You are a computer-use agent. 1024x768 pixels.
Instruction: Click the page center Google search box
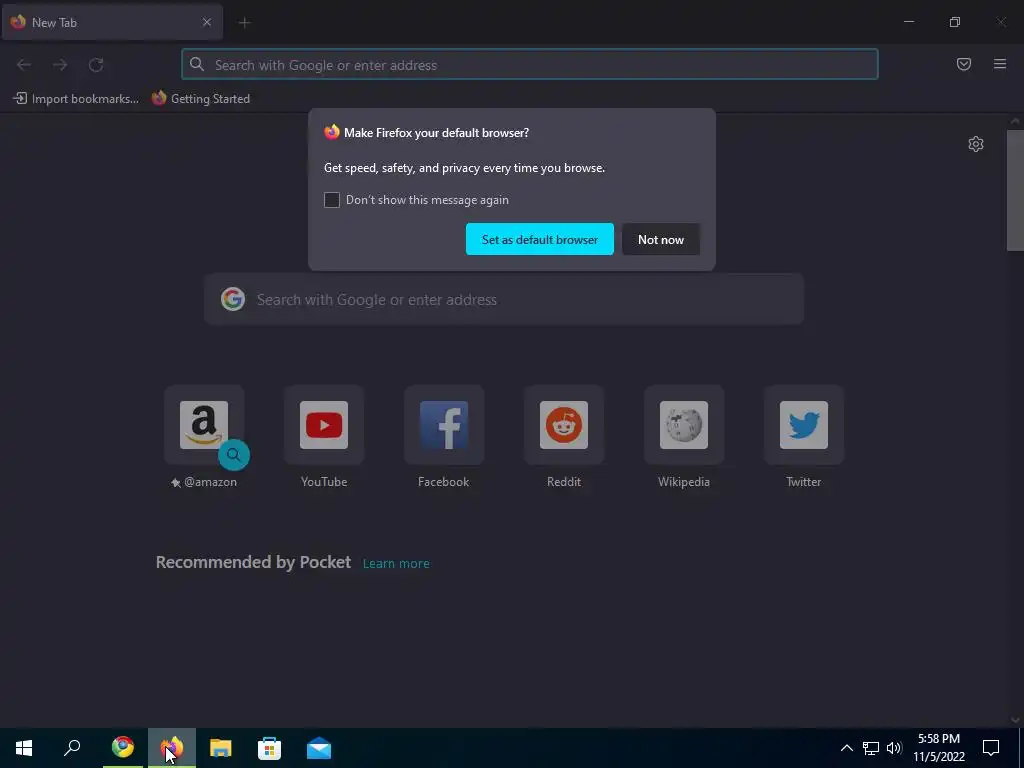(504, 299)
